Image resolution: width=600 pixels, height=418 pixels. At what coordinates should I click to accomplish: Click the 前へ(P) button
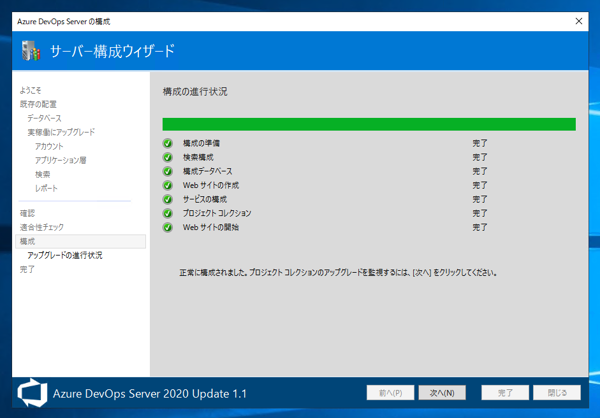point(390,393)
